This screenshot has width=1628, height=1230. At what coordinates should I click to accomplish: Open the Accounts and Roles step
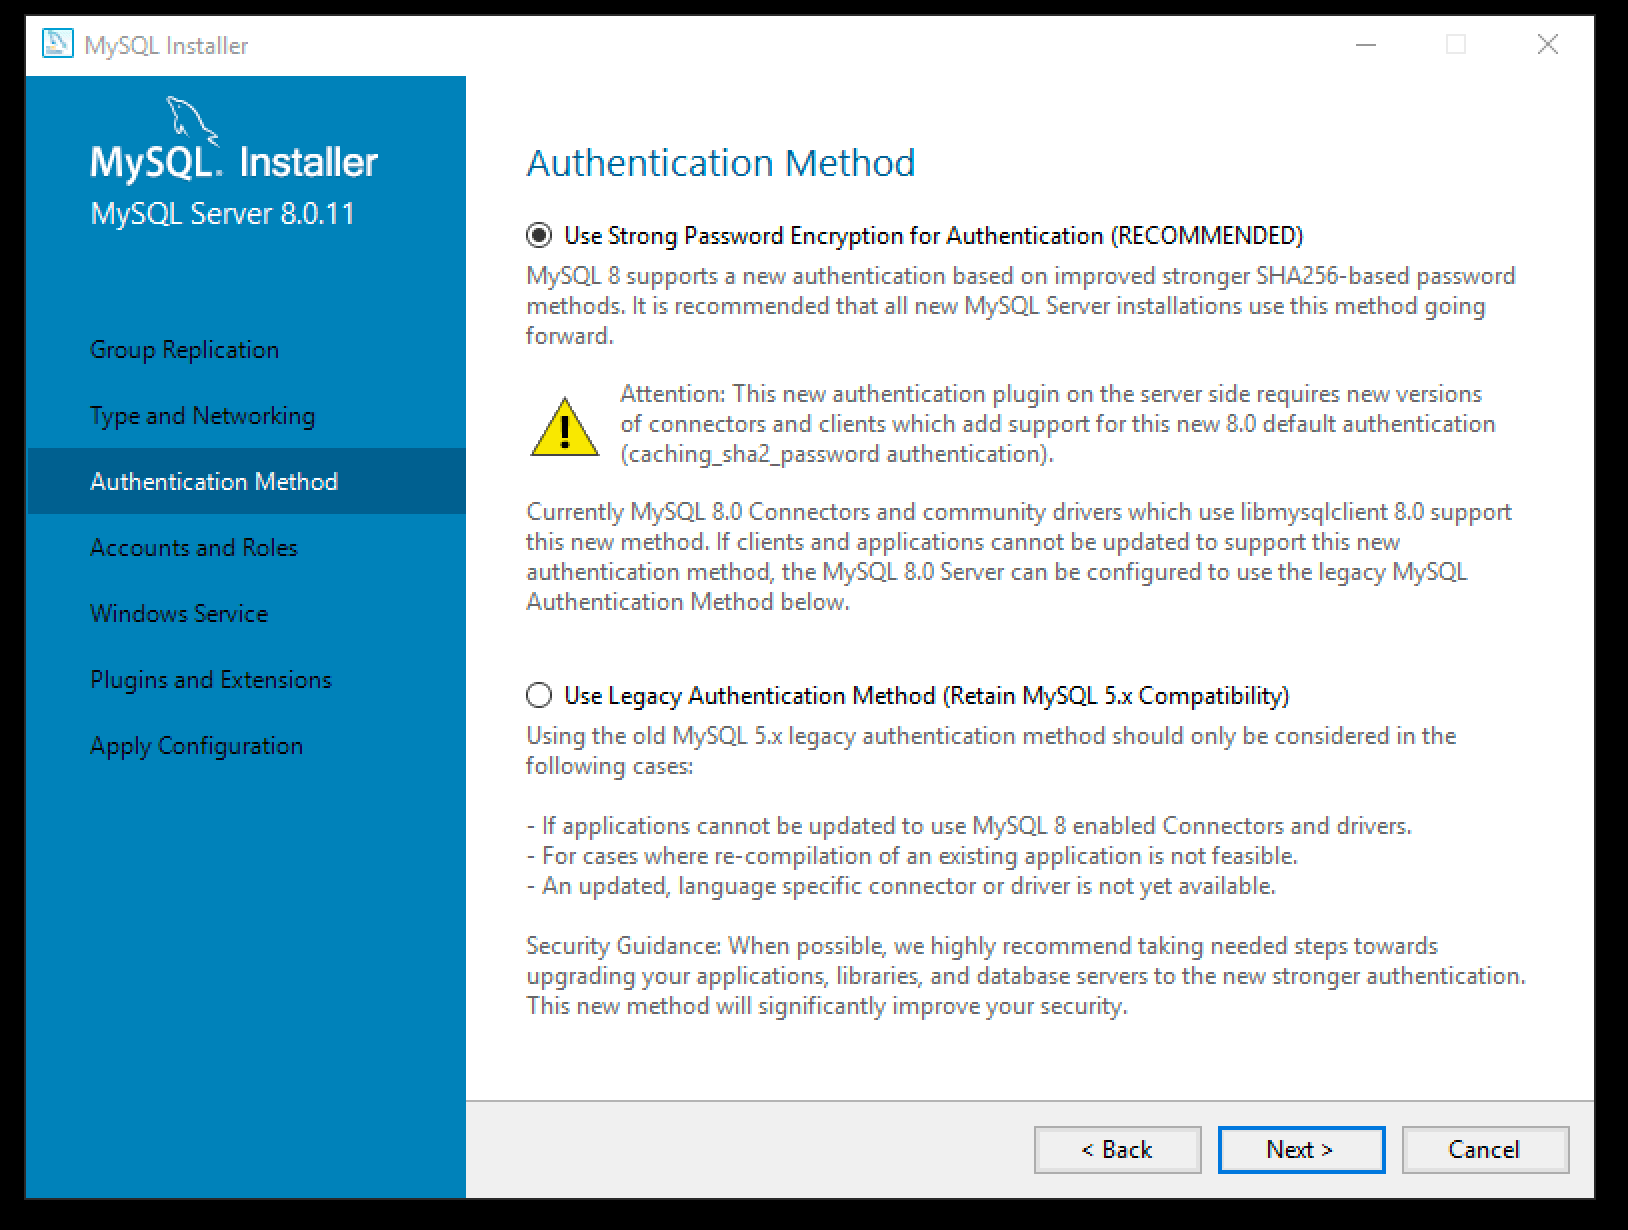[x=194, y=548]
